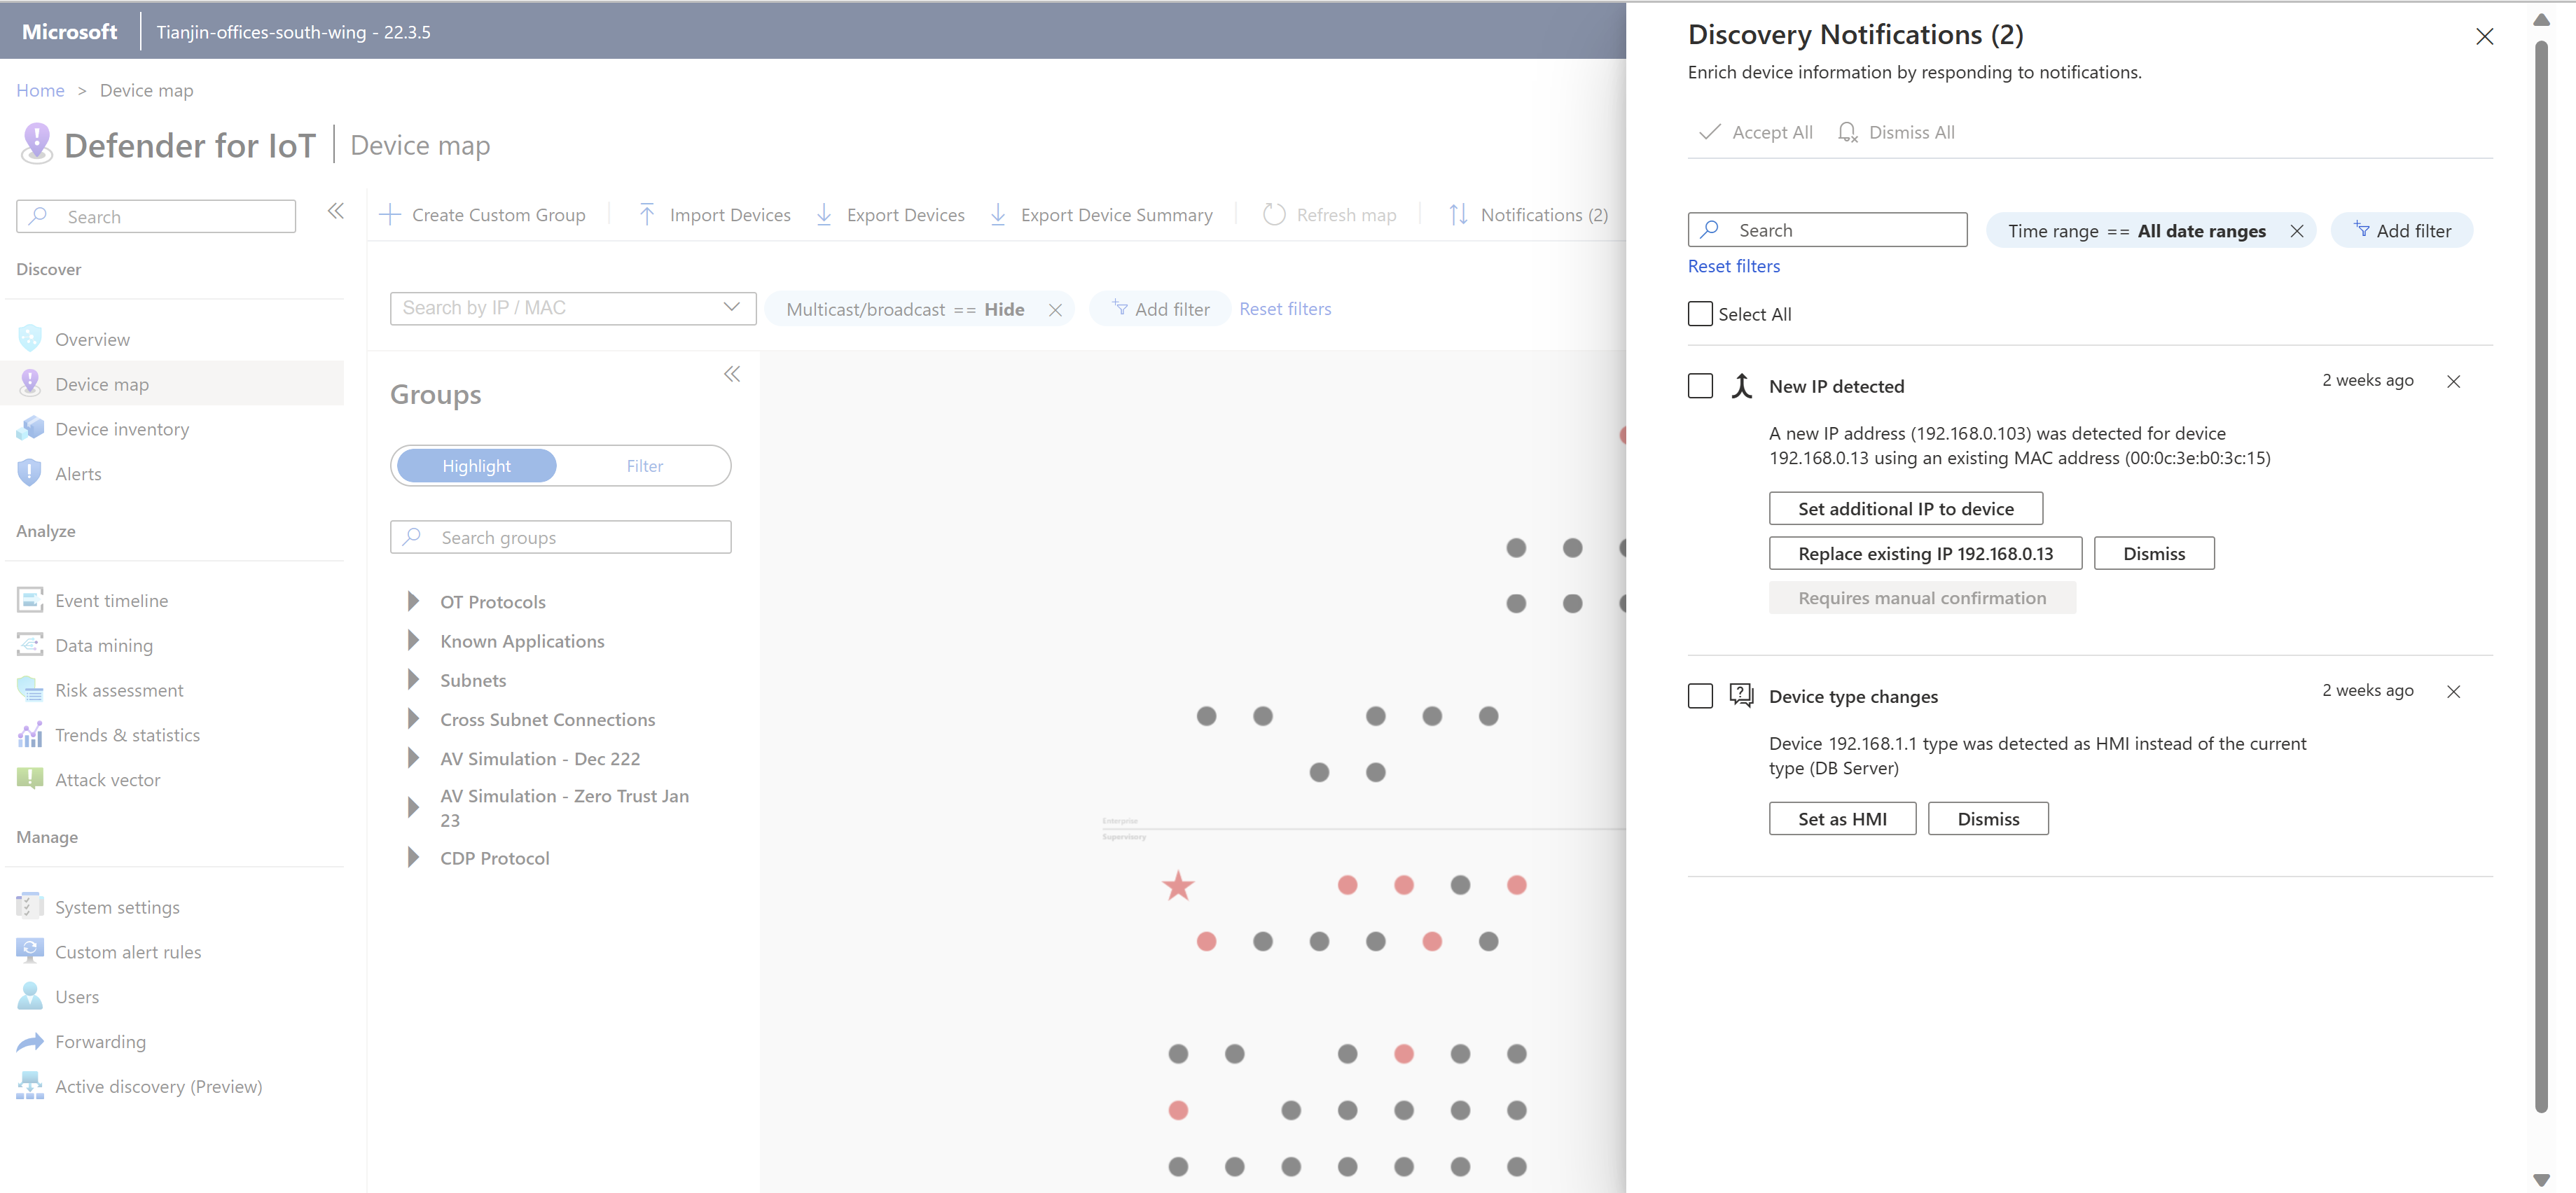The width and height of the screenshot is (2576, 1193).
Task: Expand the Cross Subnet Connections group
Action: (x=413, y=719)
